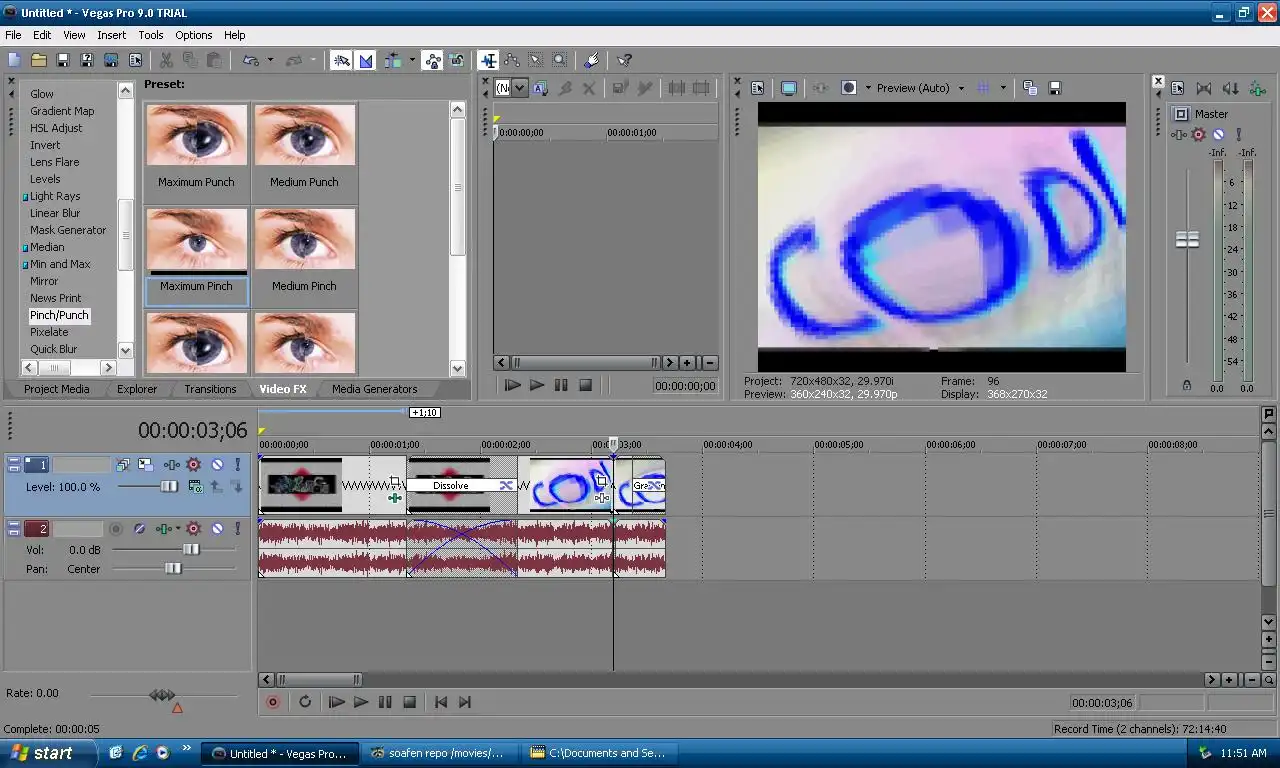
Task: Open project Properties icon in toolbar
Action: [x=135, y=60]
